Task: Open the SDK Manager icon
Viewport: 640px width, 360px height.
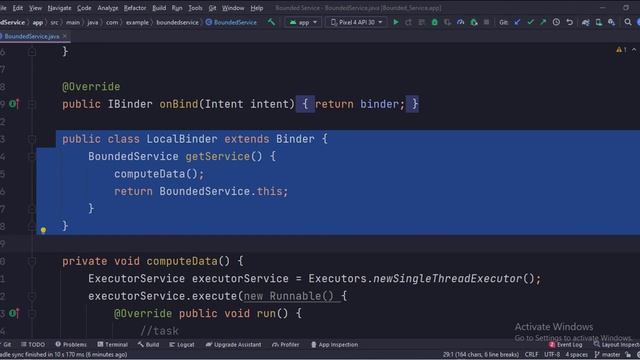Action: (611, 22)
